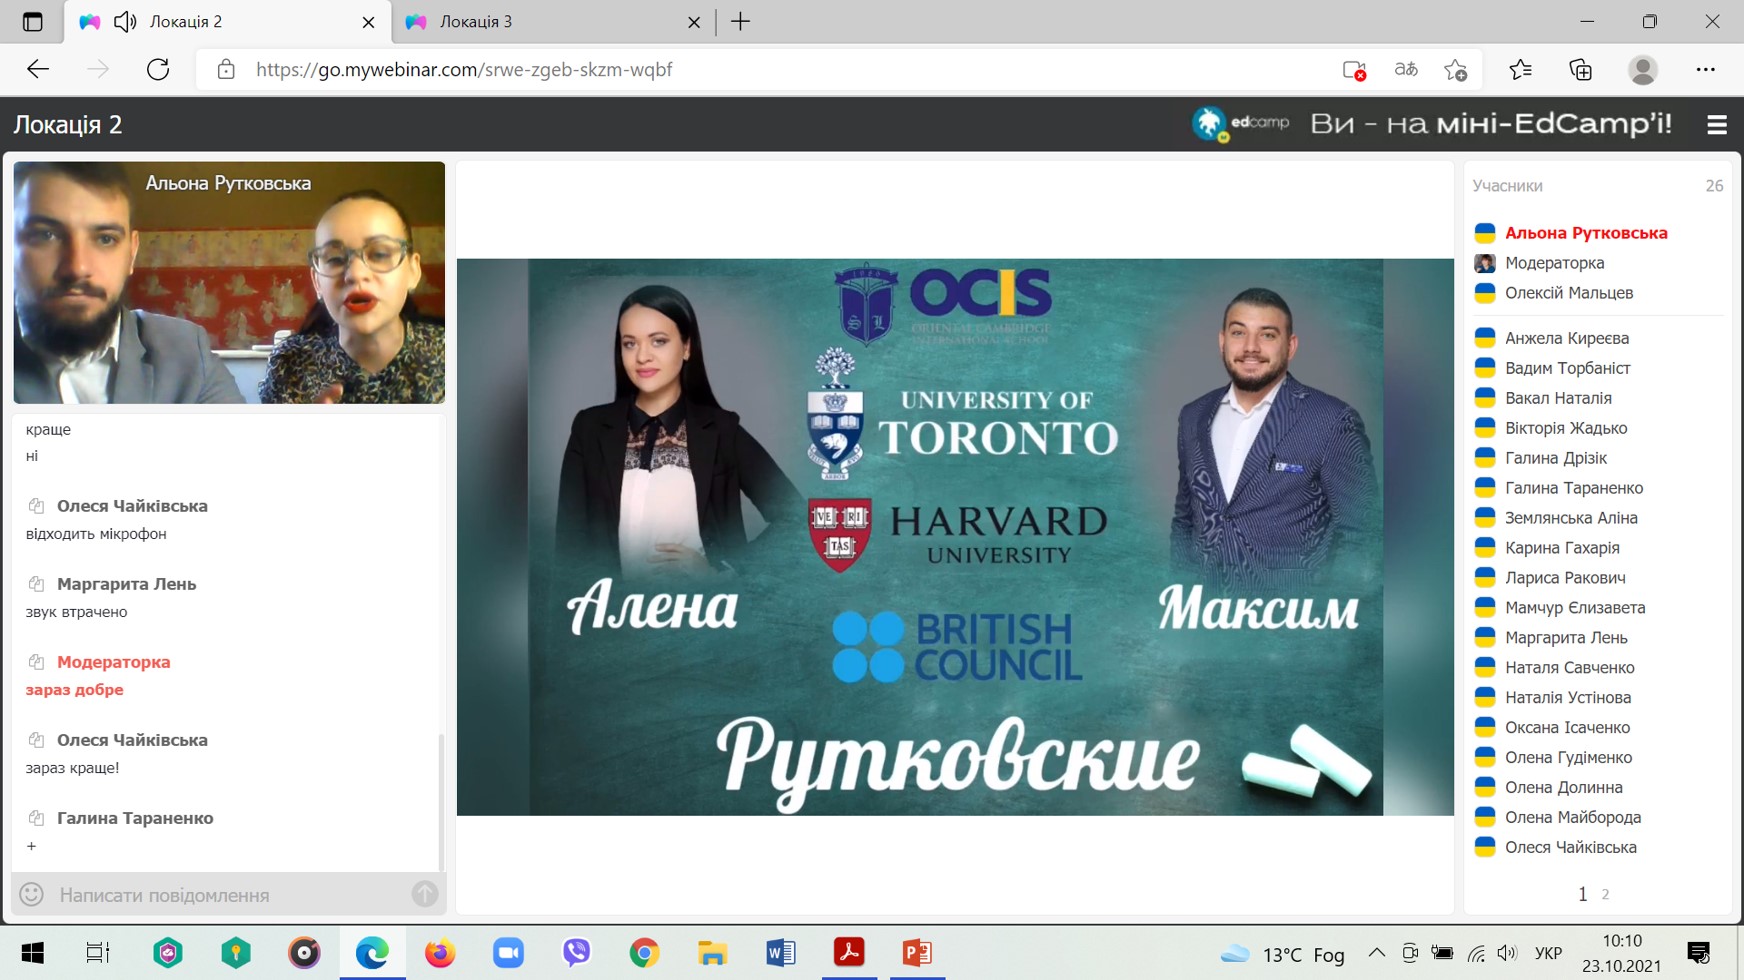
Task: Select participant Карина Гахарія
Action: click(x=1562, y=548)
